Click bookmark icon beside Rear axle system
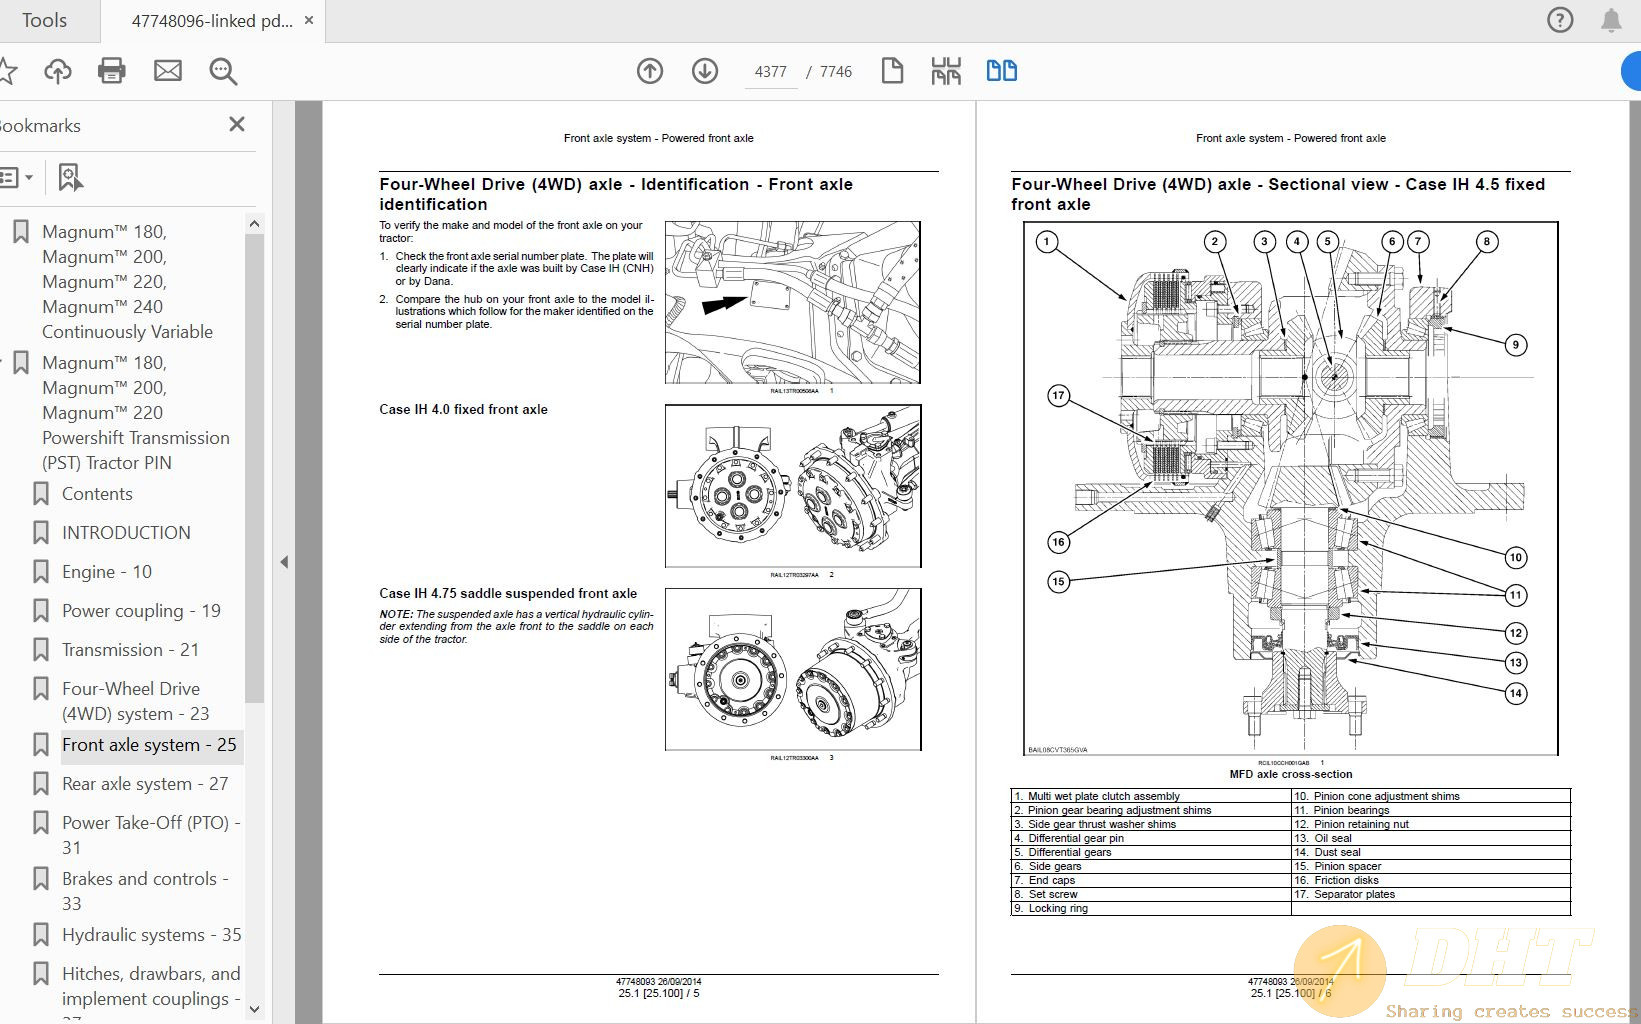The height and width of the screenshot is (1024, 1641). click(41, 784)
